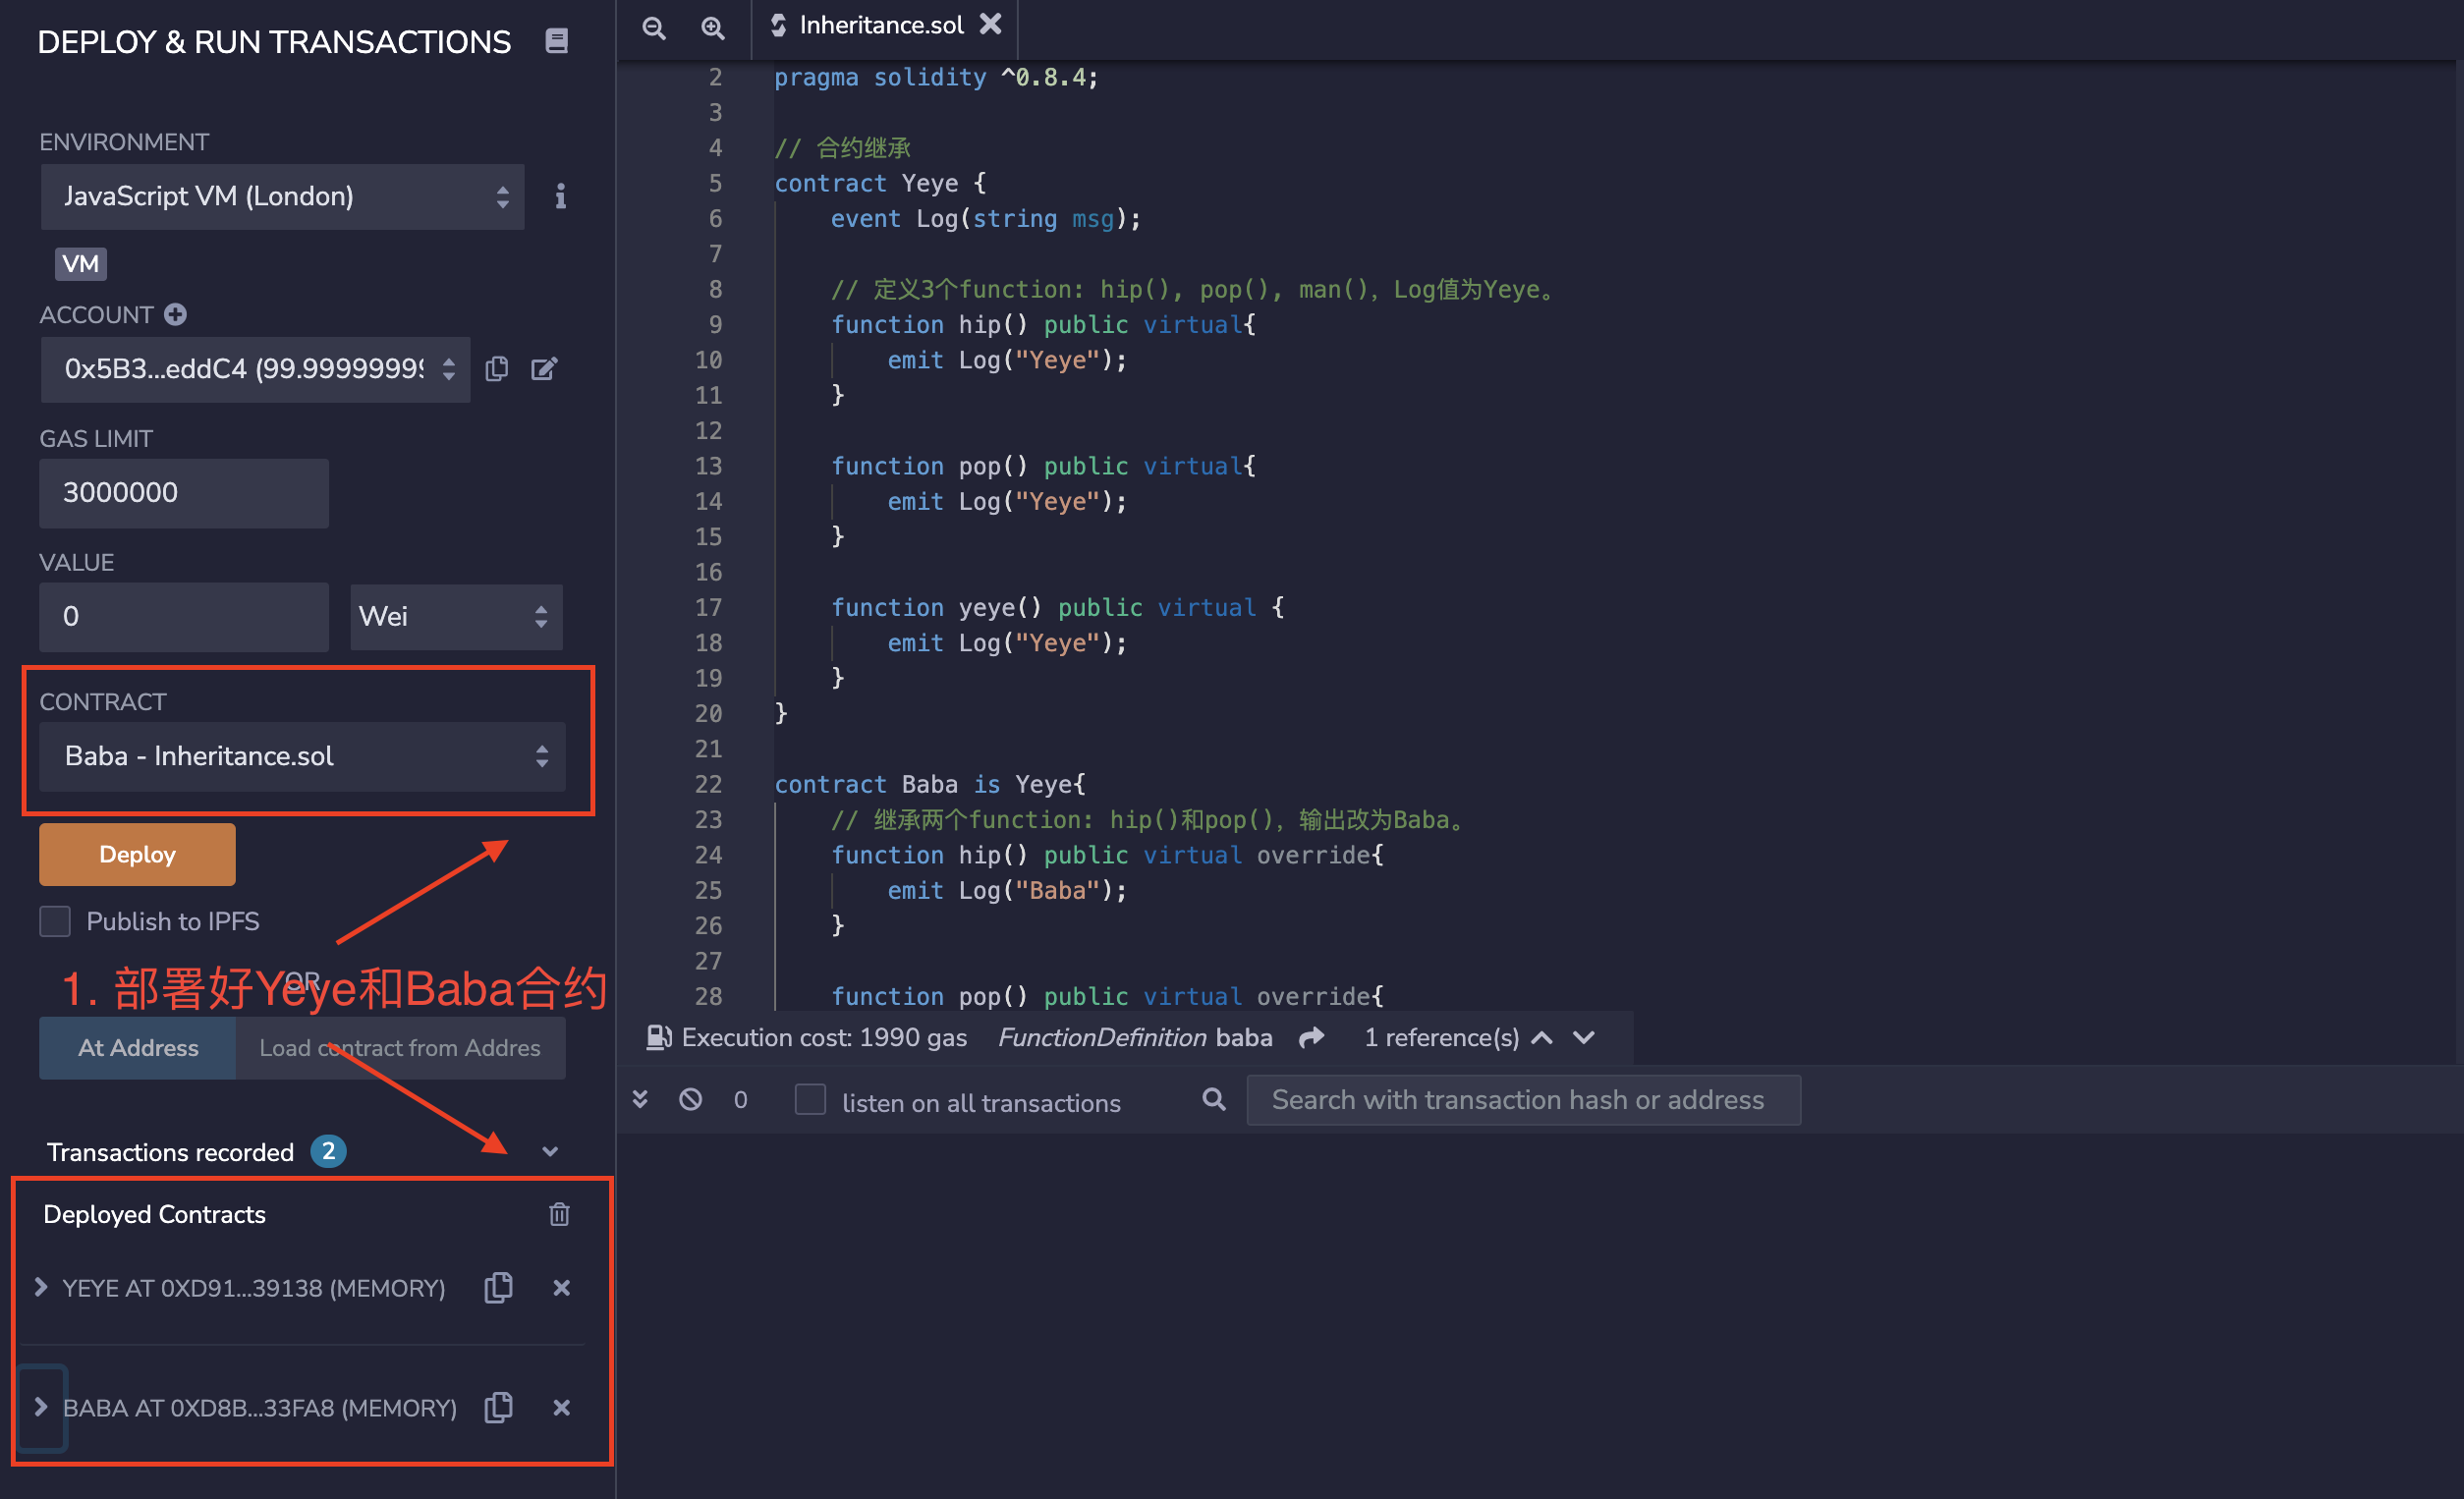
Task: Click the edit icon next to account
Action: point(543,369)
